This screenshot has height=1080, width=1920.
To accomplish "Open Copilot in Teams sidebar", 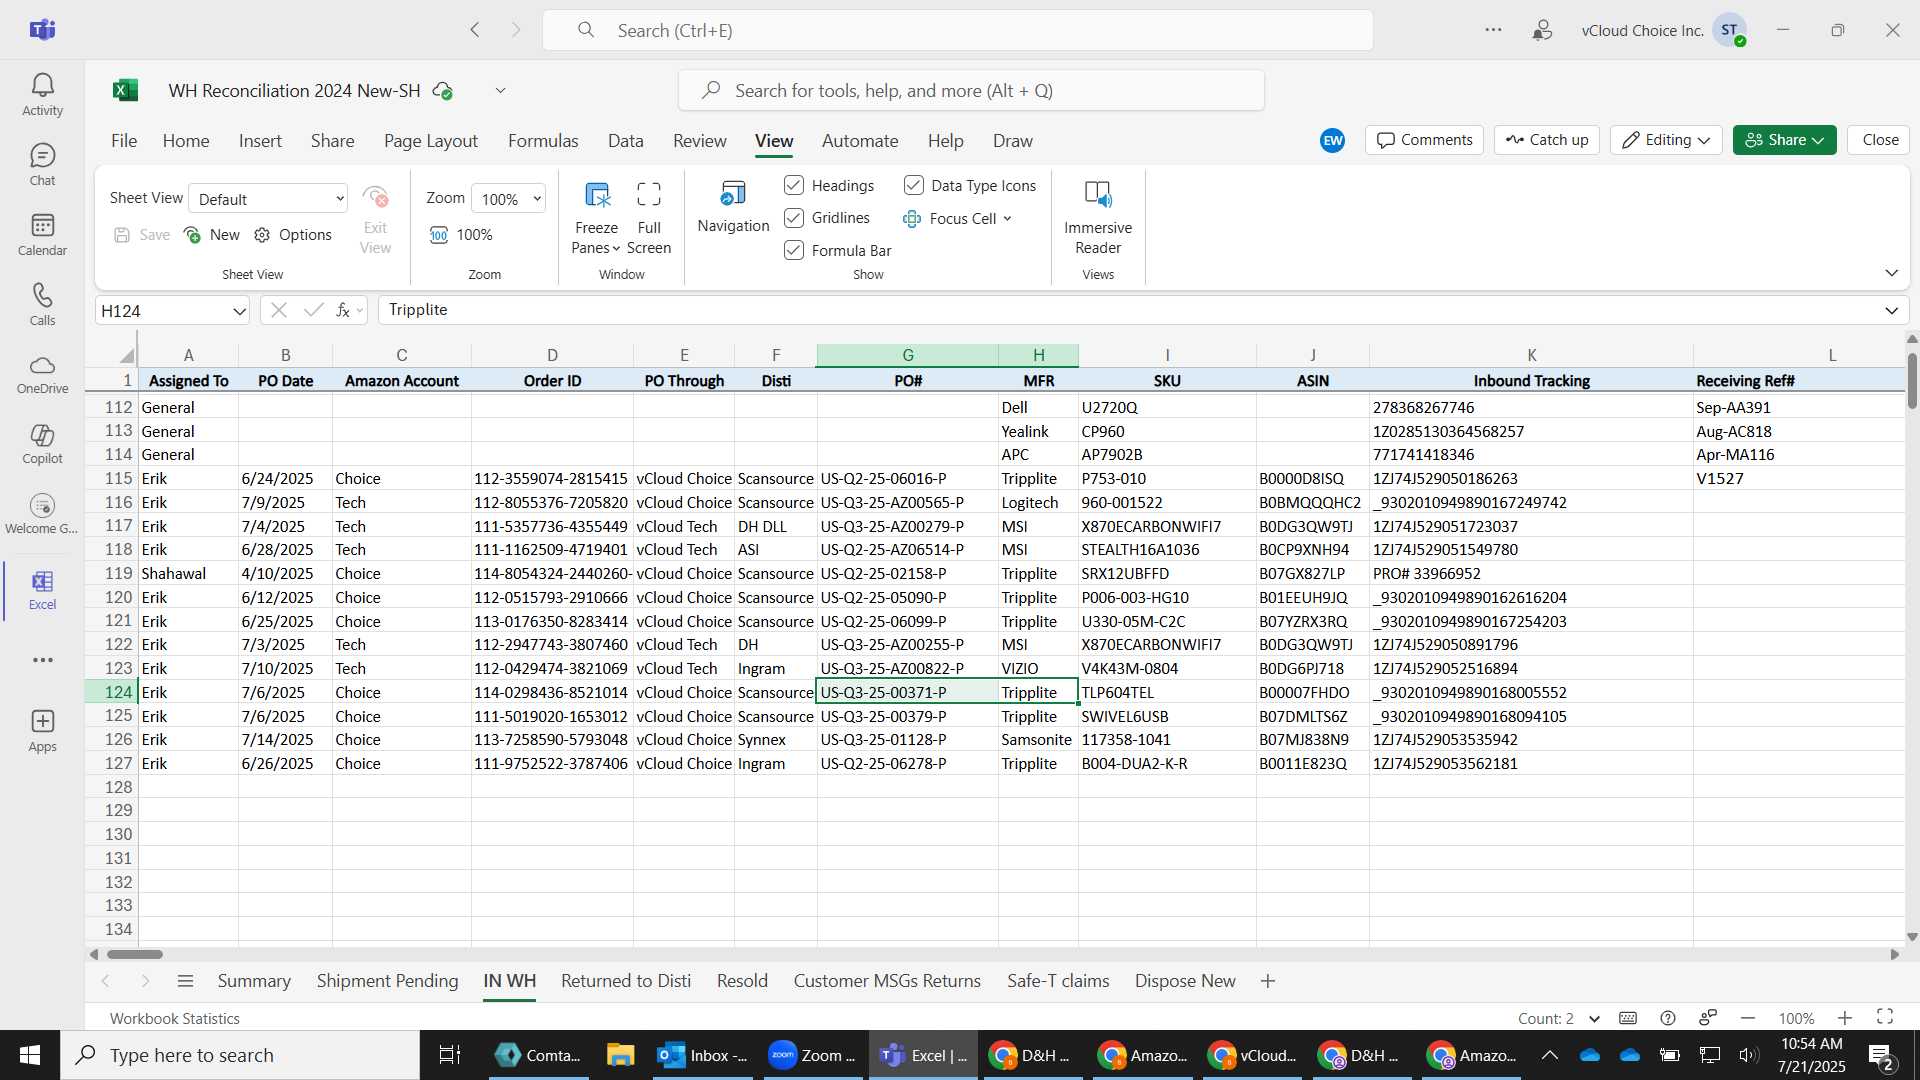I will point(42,444).
